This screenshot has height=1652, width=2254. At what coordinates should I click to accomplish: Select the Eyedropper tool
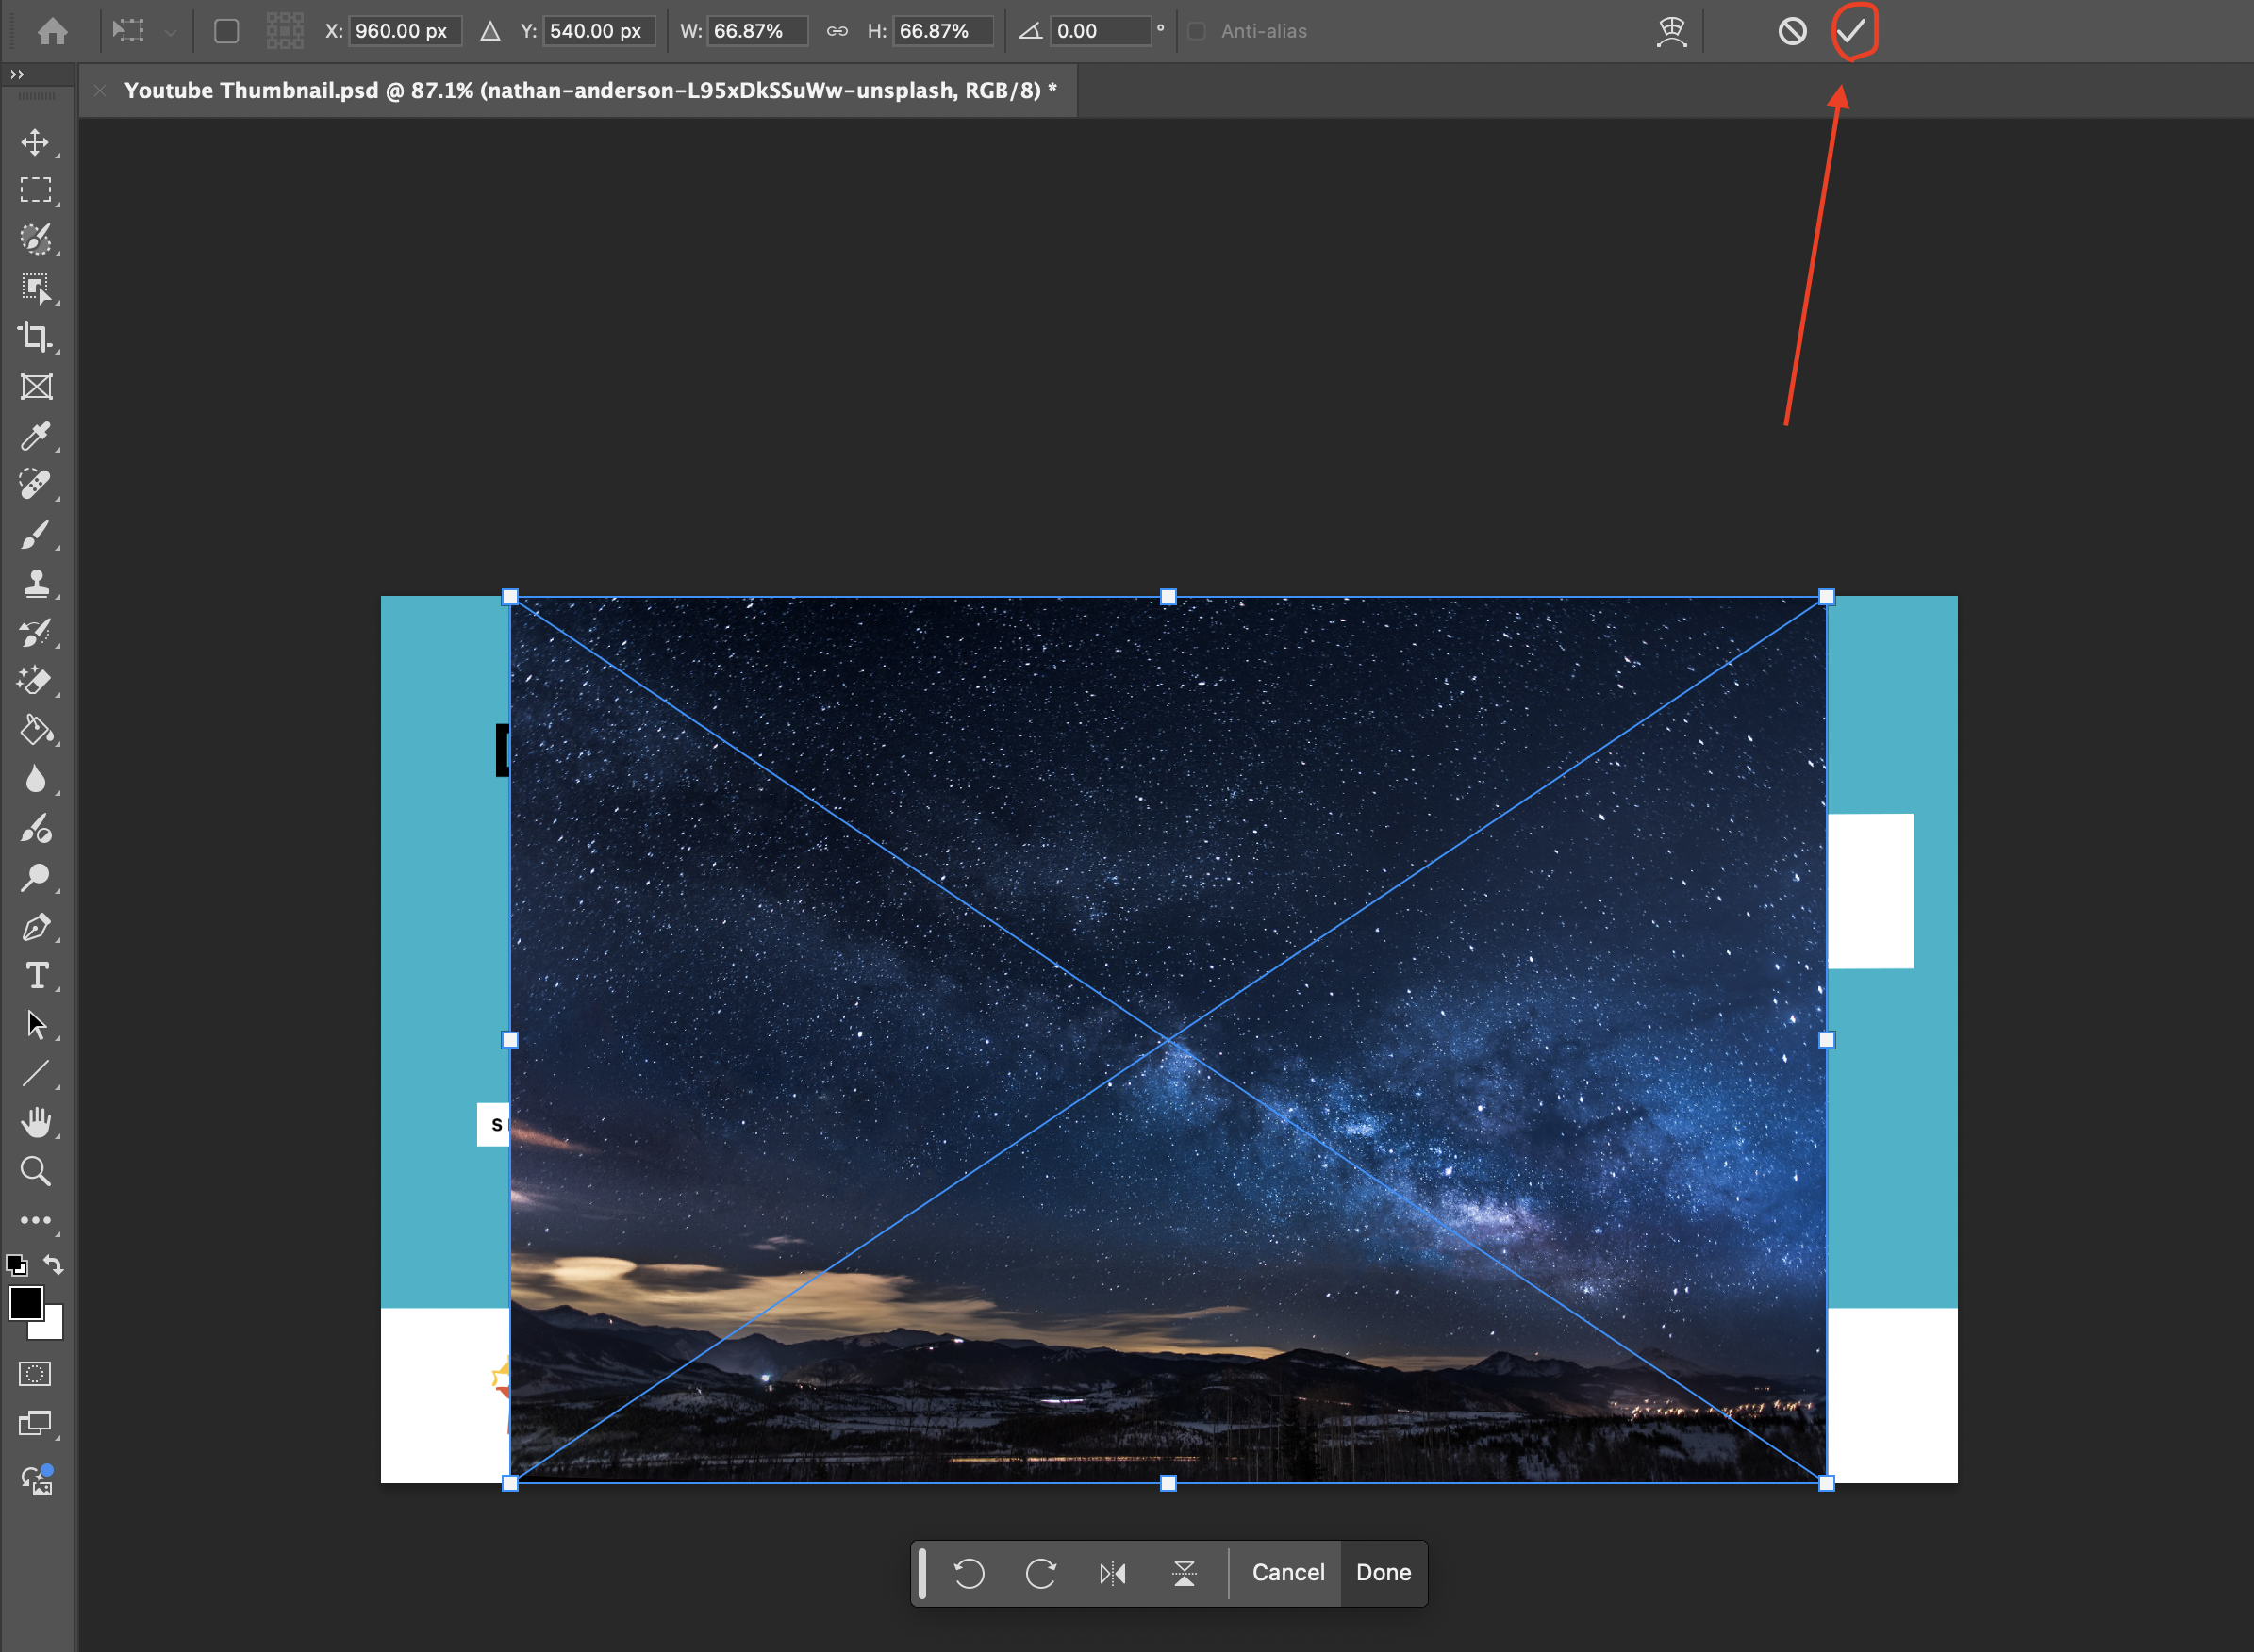pyautogui.click(x=36, y=436)
